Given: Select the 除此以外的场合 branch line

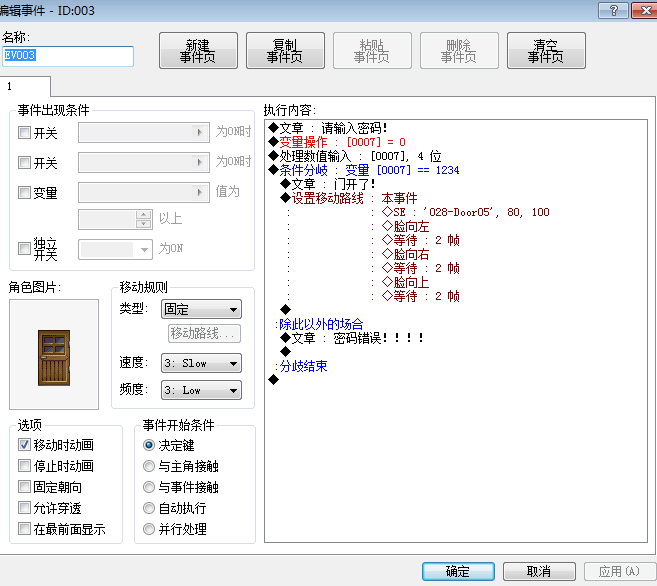Looking at the screenshot, I should 321,324.
